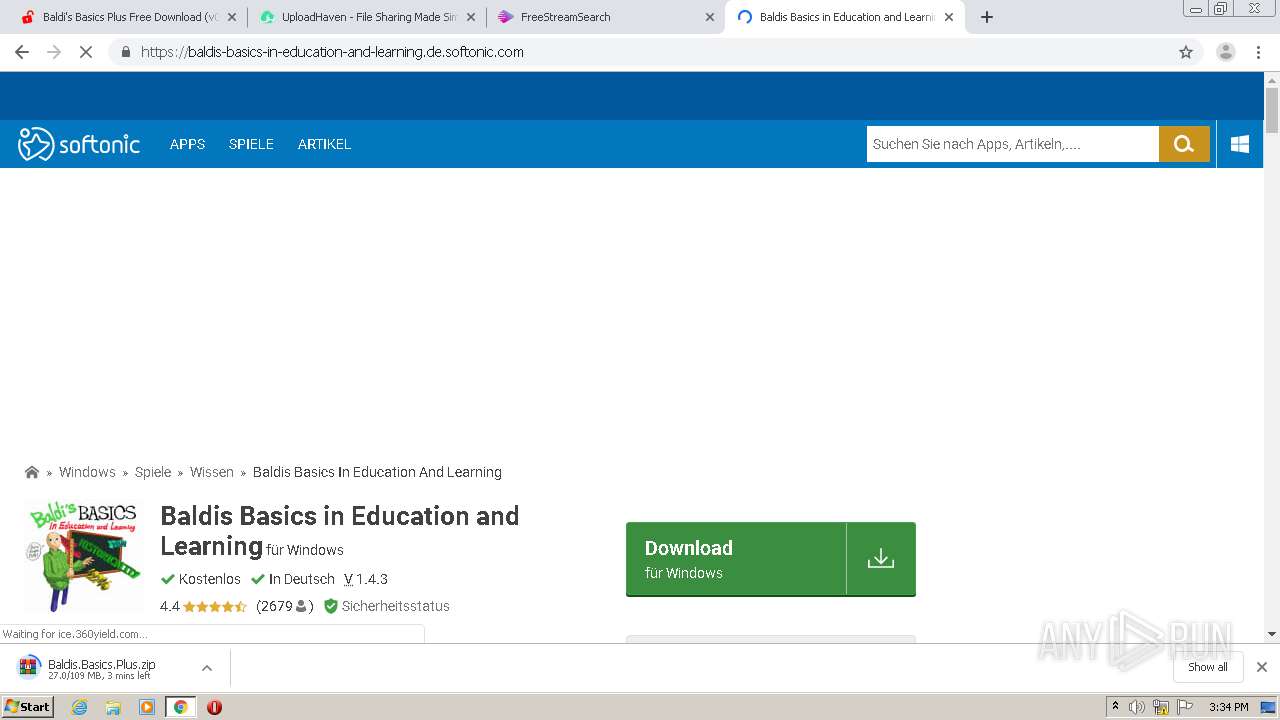
Task: Click the volume speaker tray icon
Action: [1137, 707]
